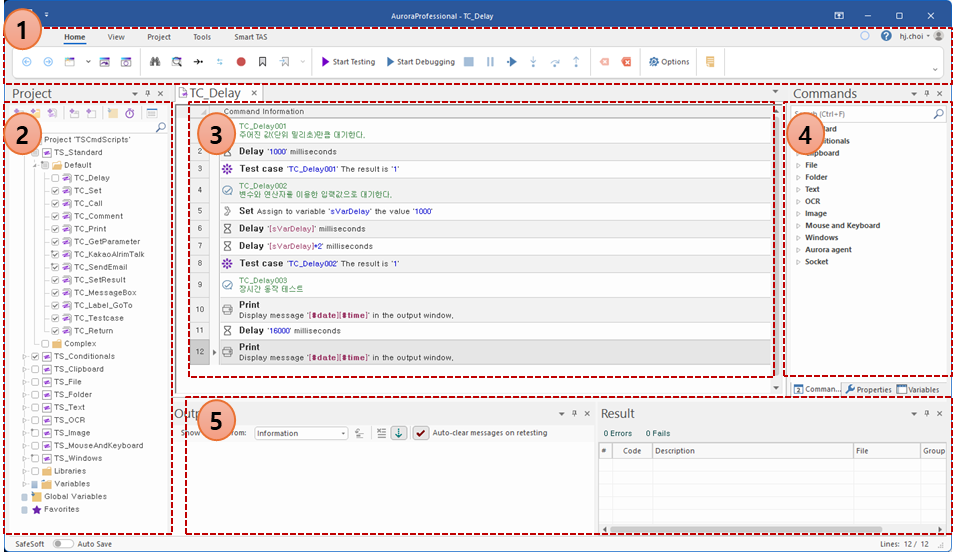Check the TS_Clipboard checkbox
Image resolution: width=953 pixels, height=552 pixels.
(x=35, y=369)
